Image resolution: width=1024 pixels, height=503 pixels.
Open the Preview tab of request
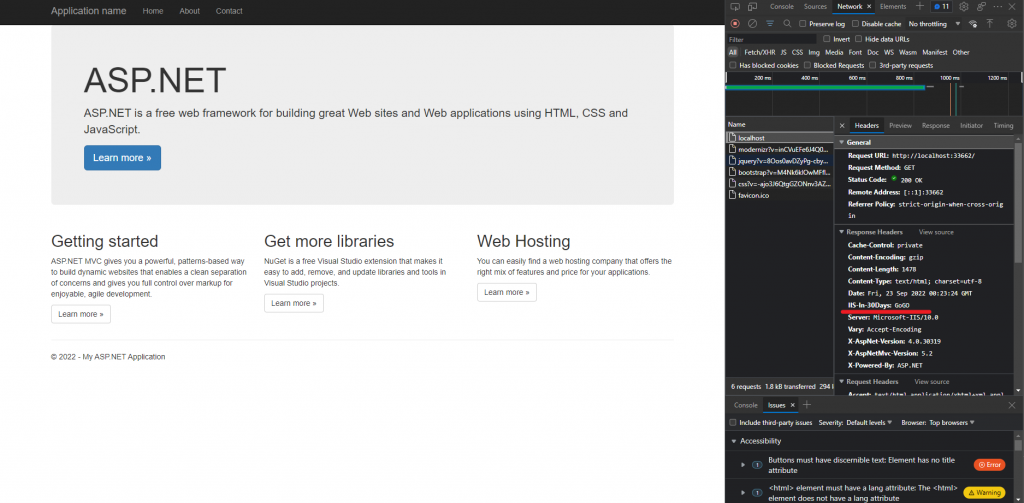[900, 125]
